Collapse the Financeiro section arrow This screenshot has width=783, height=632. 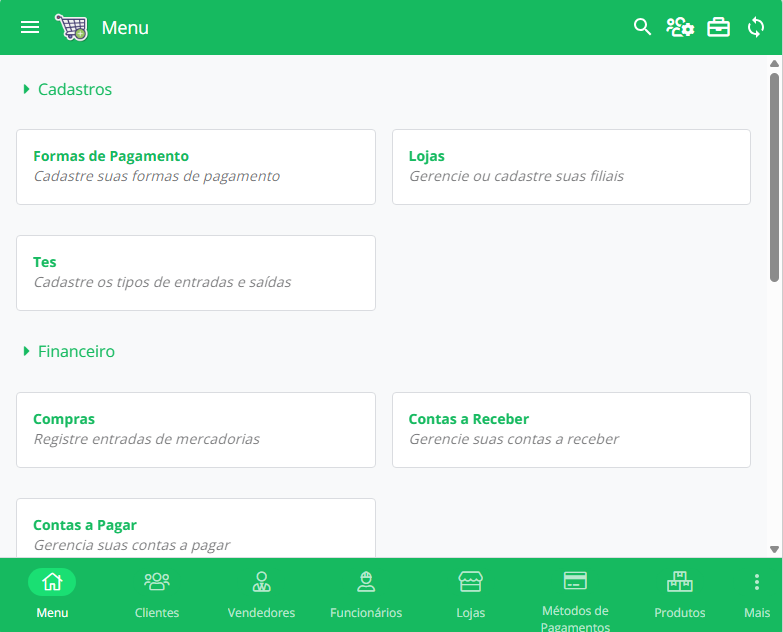pyautogui.click(x=26, y=351)
